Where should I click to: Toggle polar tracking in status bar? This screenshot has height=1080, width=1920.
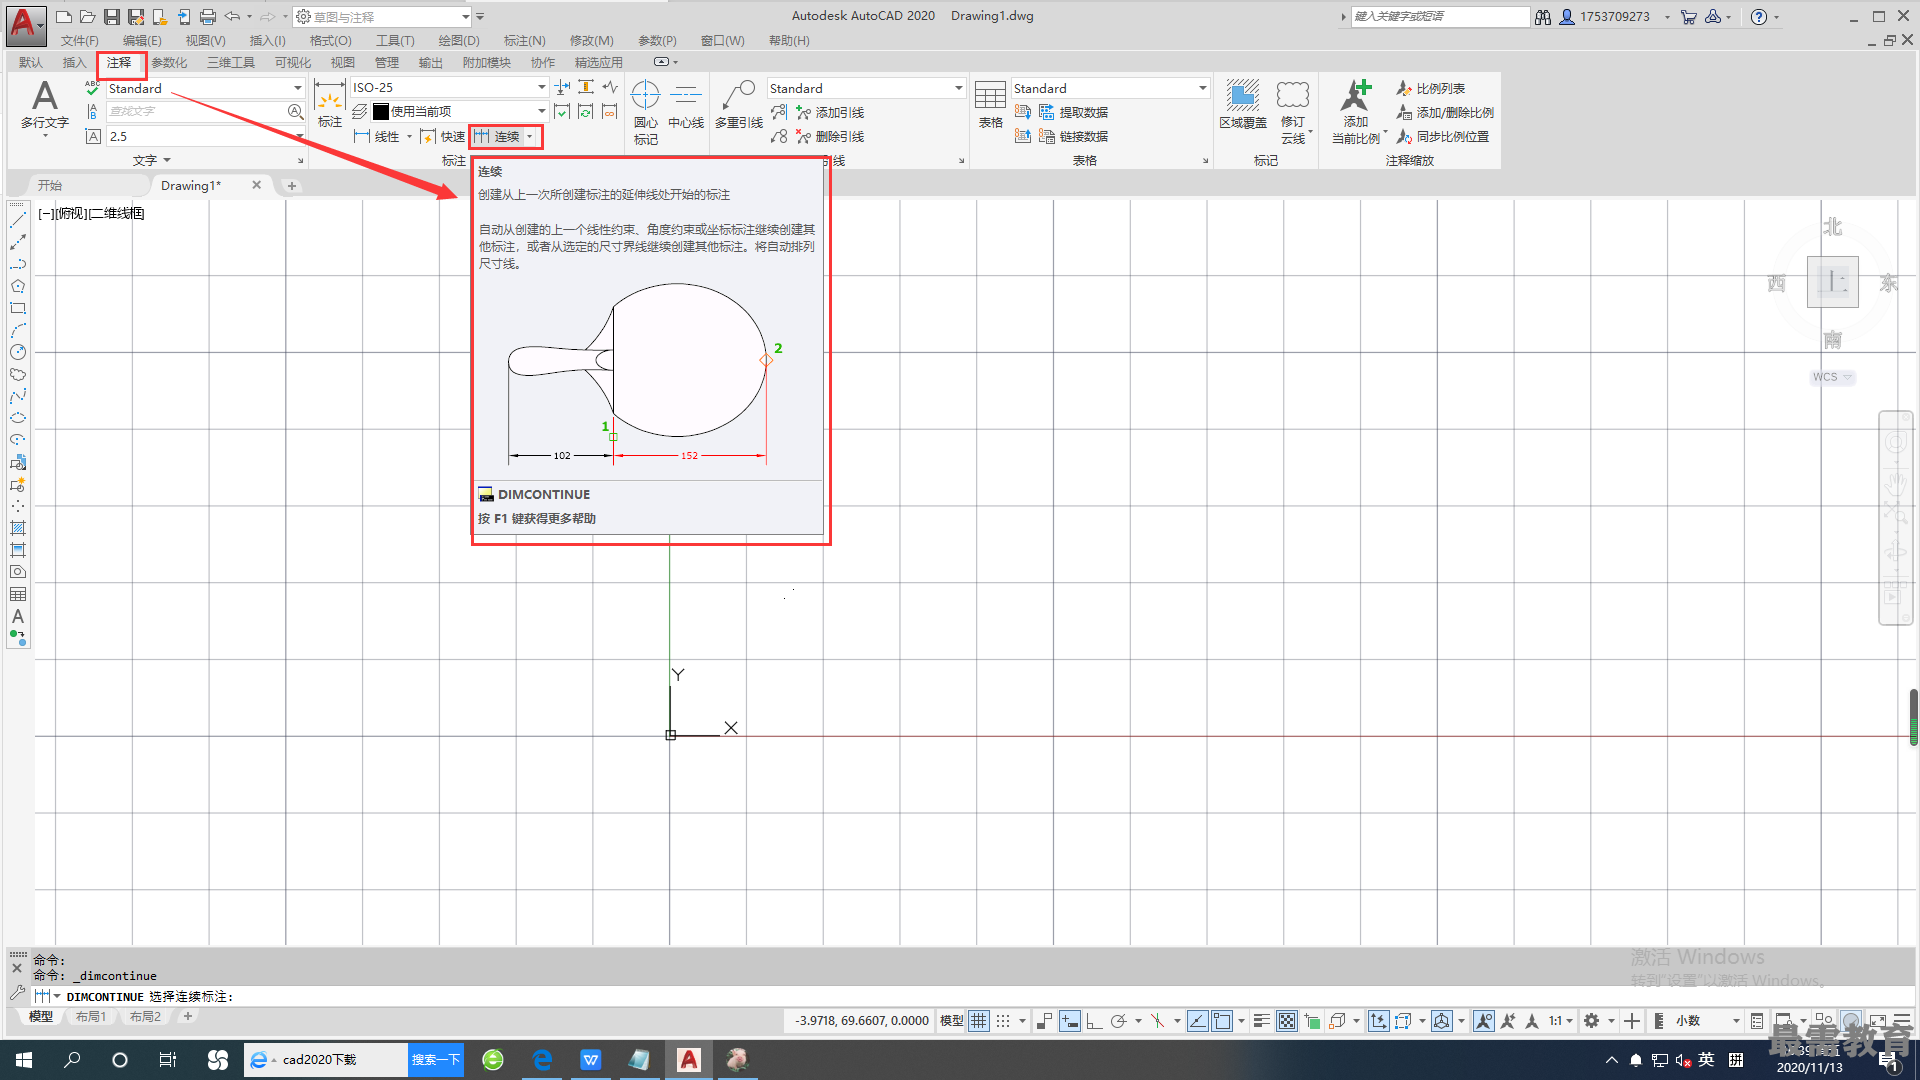(x=1119, y=1020)
